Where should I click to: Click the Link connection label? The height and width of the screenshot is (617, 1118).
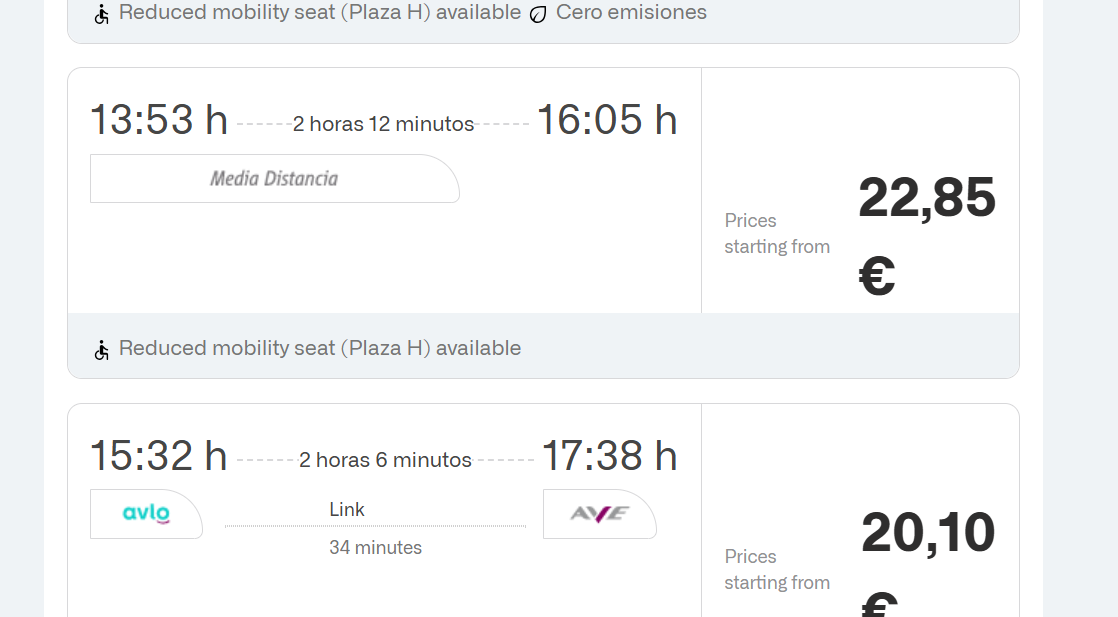[347, 509]
